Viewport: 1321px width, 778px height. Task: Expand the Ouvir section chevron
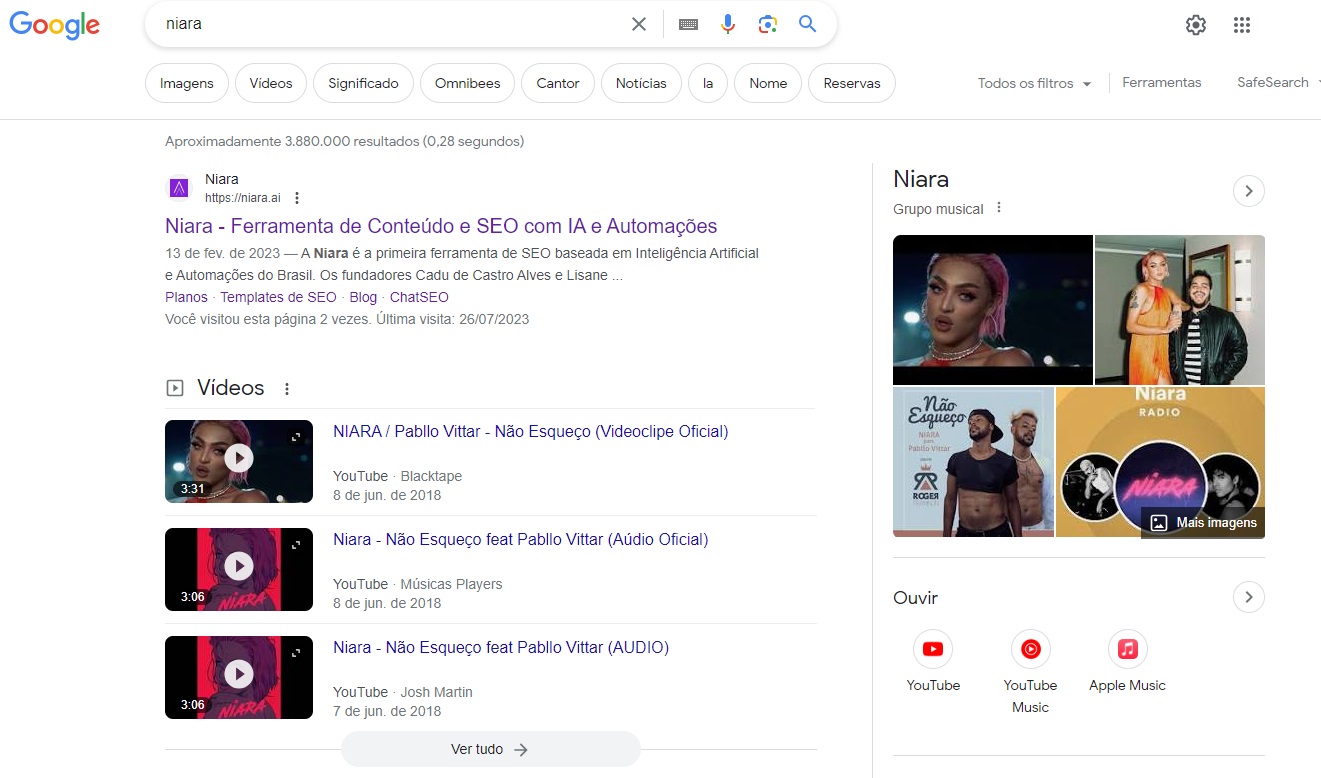pos(1248,597)
